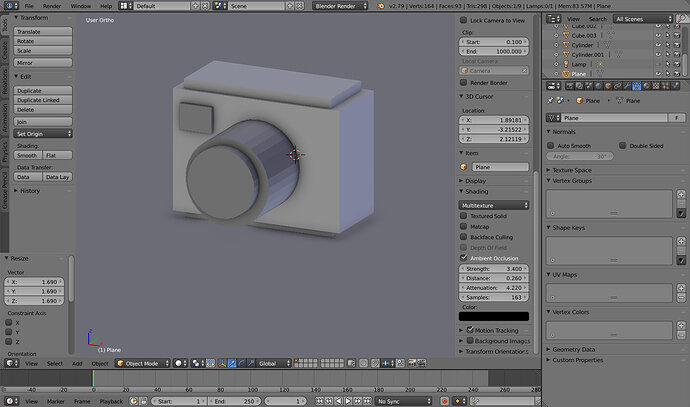Hide Cylinder.001 with its eye icon
Viewport: 690px width, 407px height.
tap(658, 55)
